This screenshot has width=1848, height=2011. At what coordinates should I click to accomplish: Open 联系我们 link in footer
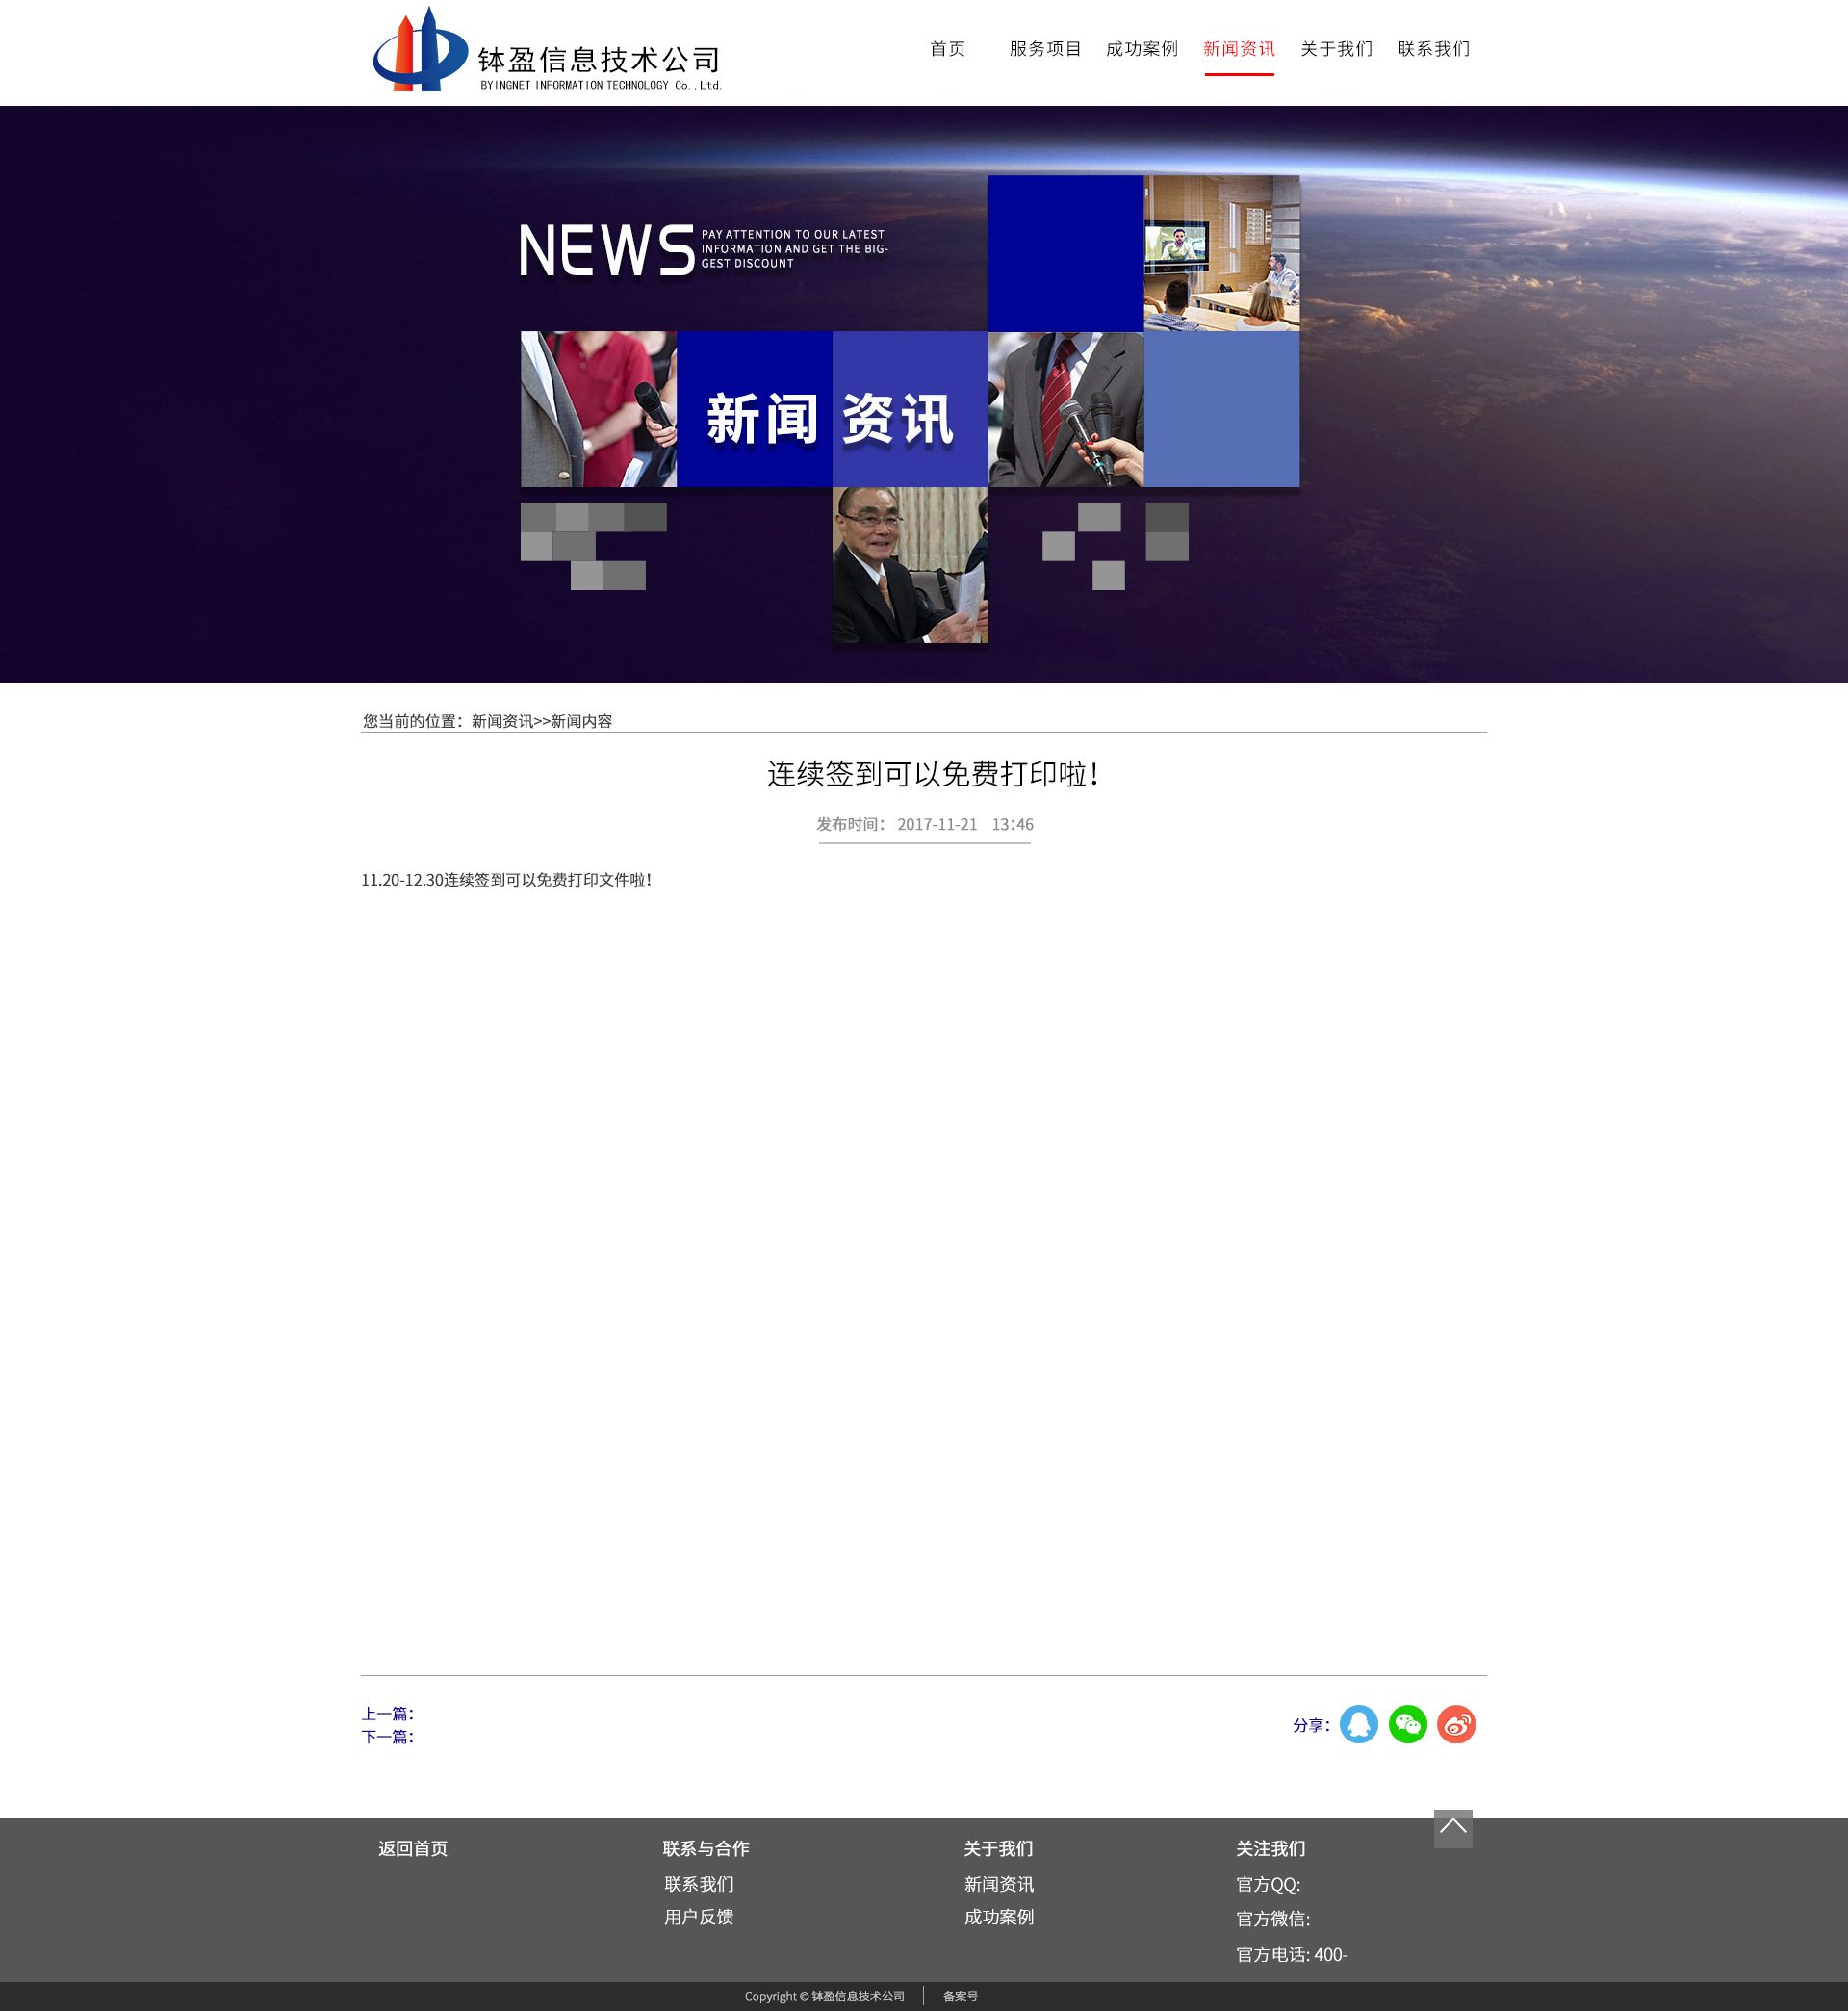coord(698,1884)
